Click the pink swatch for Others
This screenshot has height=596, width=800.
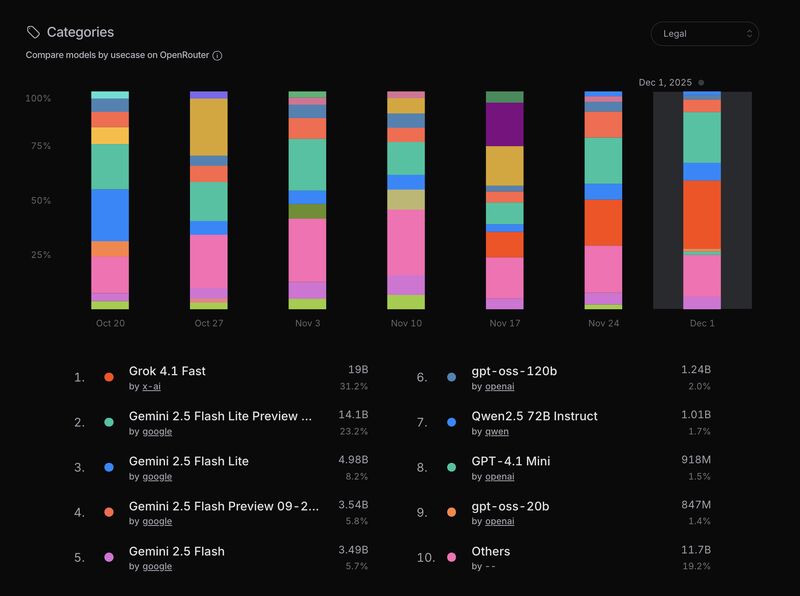[x=452, y=557]
